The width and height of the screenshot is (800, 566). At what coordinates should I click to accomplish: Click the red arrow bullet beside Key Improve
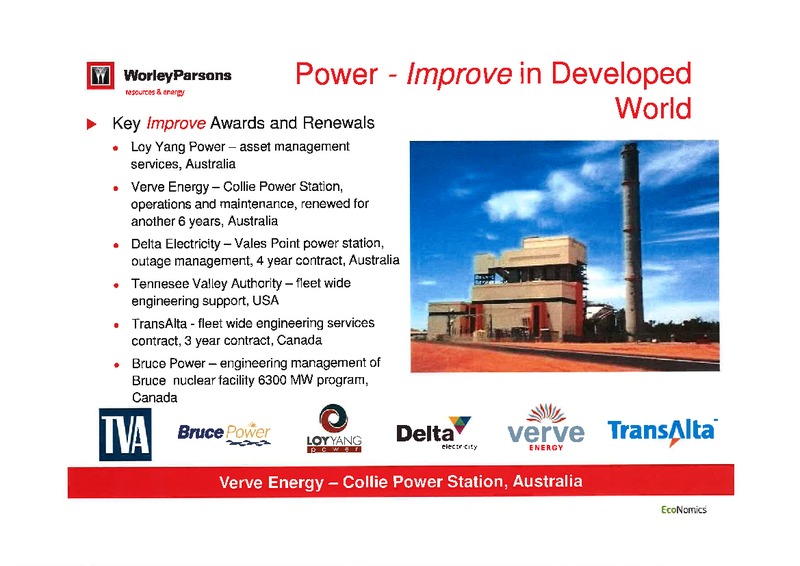(x=92, y=124)
